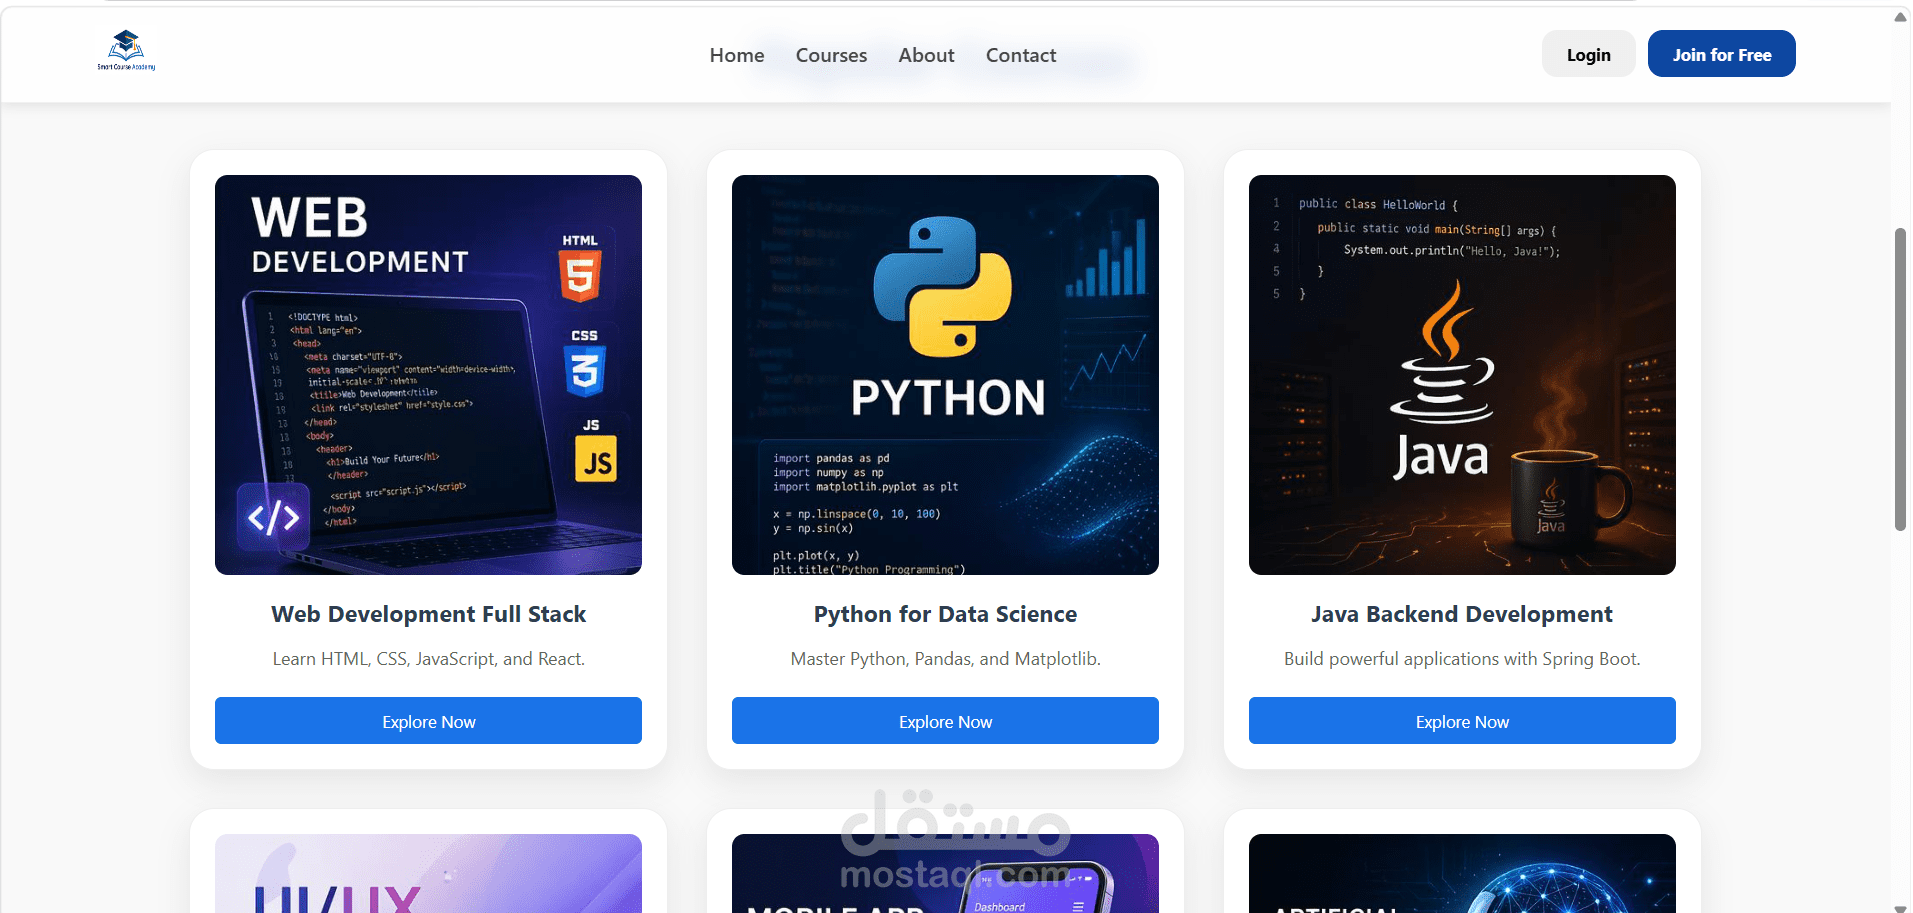Open the Contact nav link

[1021, 55]
